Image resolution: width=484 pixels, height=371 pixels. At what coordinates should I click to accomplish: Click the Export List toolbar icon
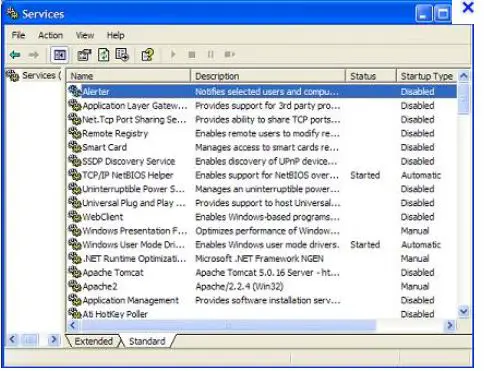(122, 55)
